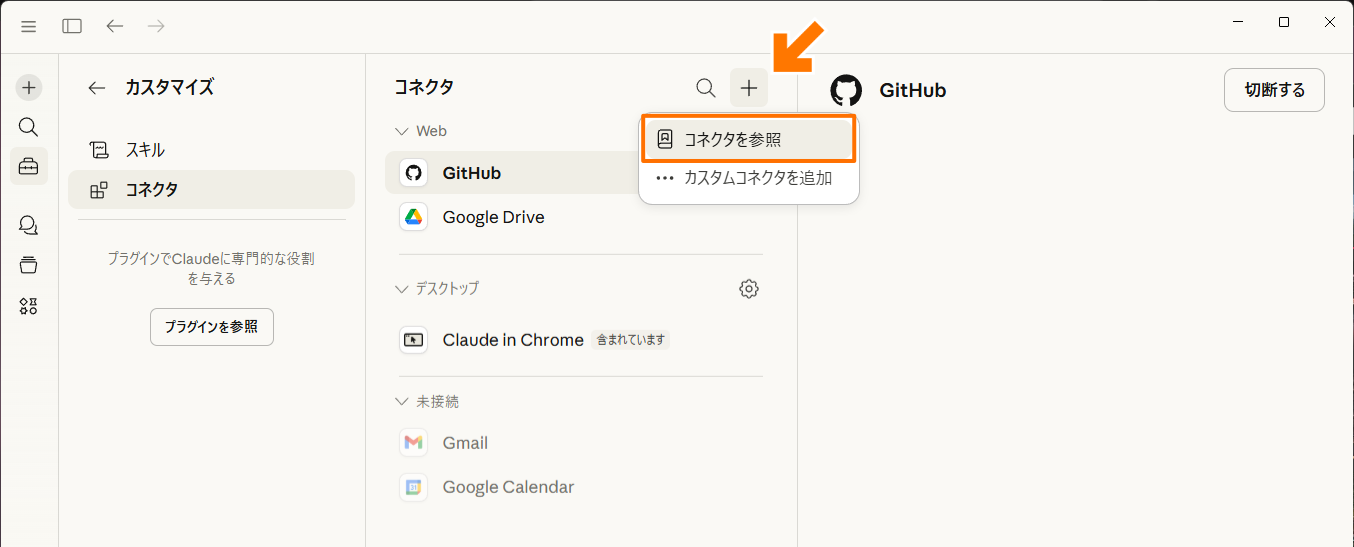Open search from the left rail
This screenshot has height=547, width=1354.
(x=29, y=127)
